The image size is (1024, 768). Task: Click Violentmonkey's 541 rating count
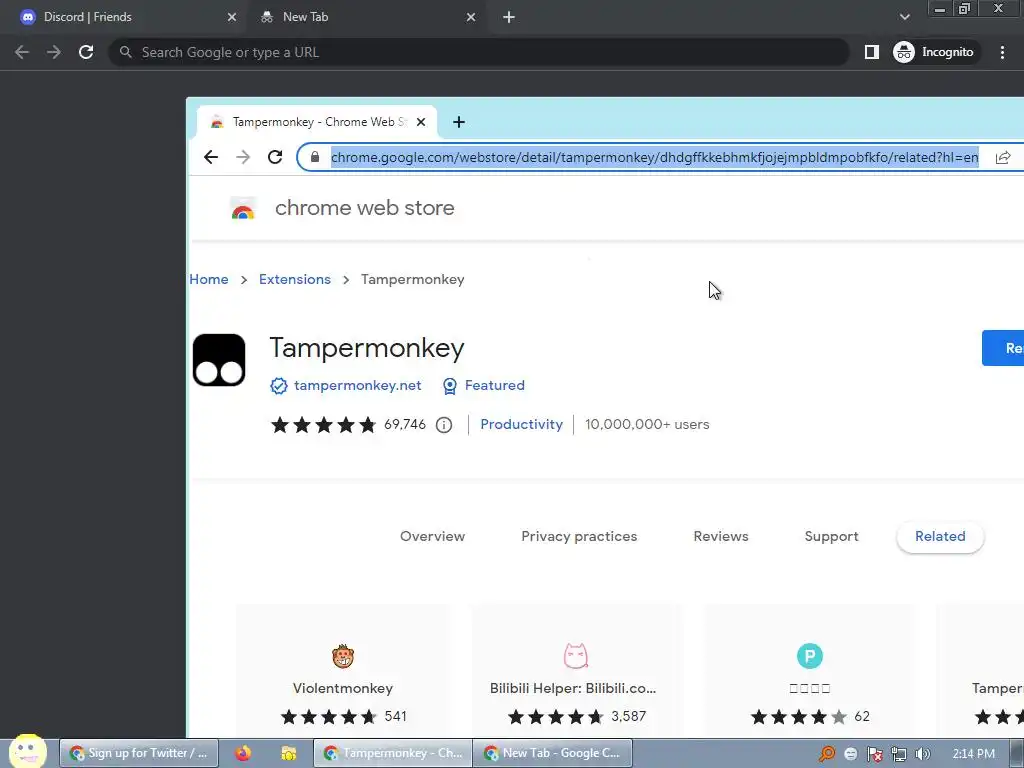[395, 716]
